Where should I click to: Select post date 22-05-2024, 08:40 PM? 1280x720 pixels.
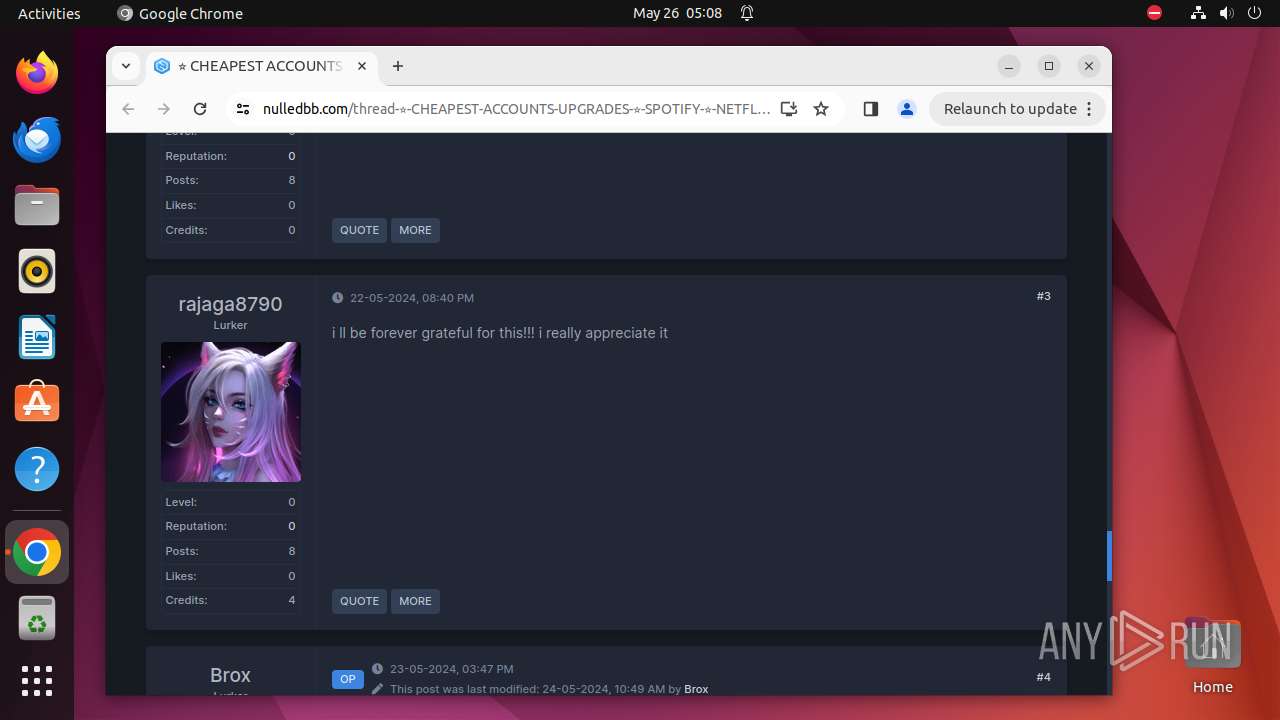pos(412,298)
